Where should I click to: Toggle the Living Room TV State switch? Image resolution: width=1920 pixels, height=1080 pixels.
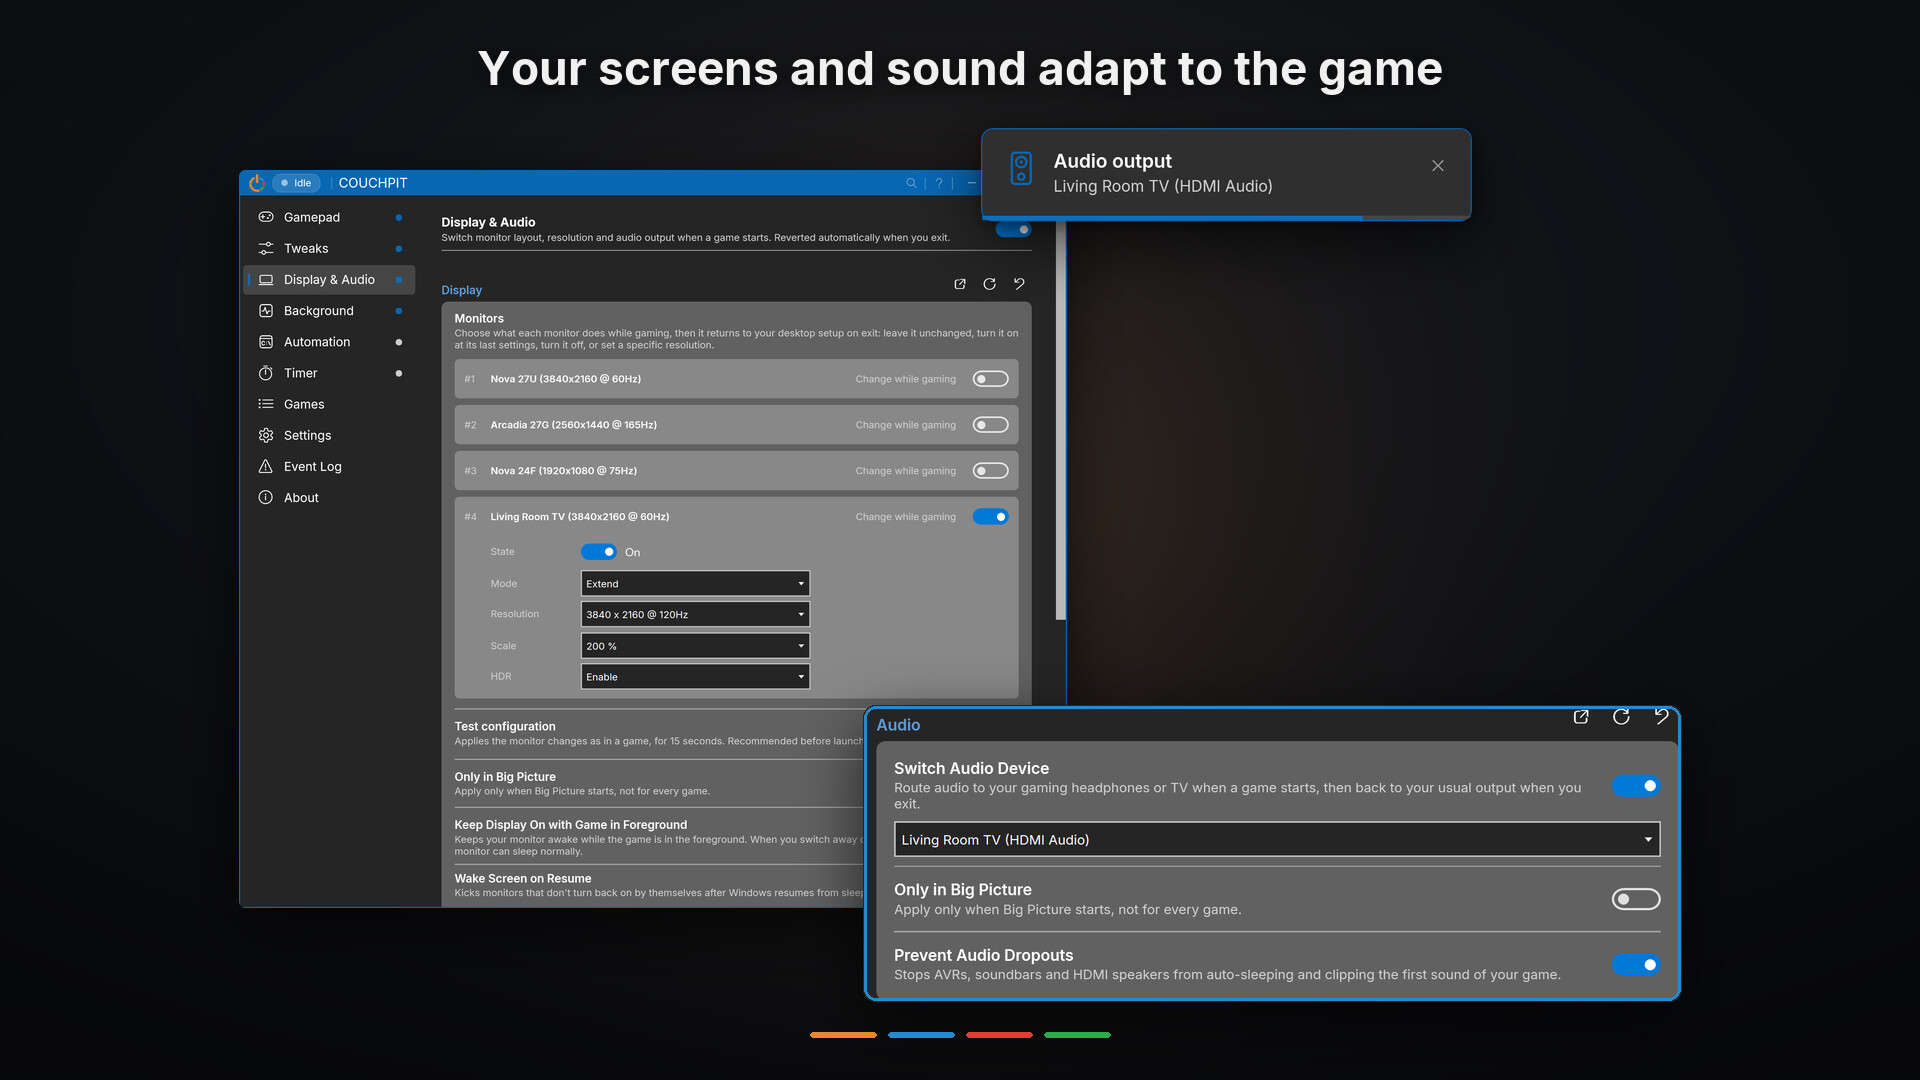click(x=599, y=552)
